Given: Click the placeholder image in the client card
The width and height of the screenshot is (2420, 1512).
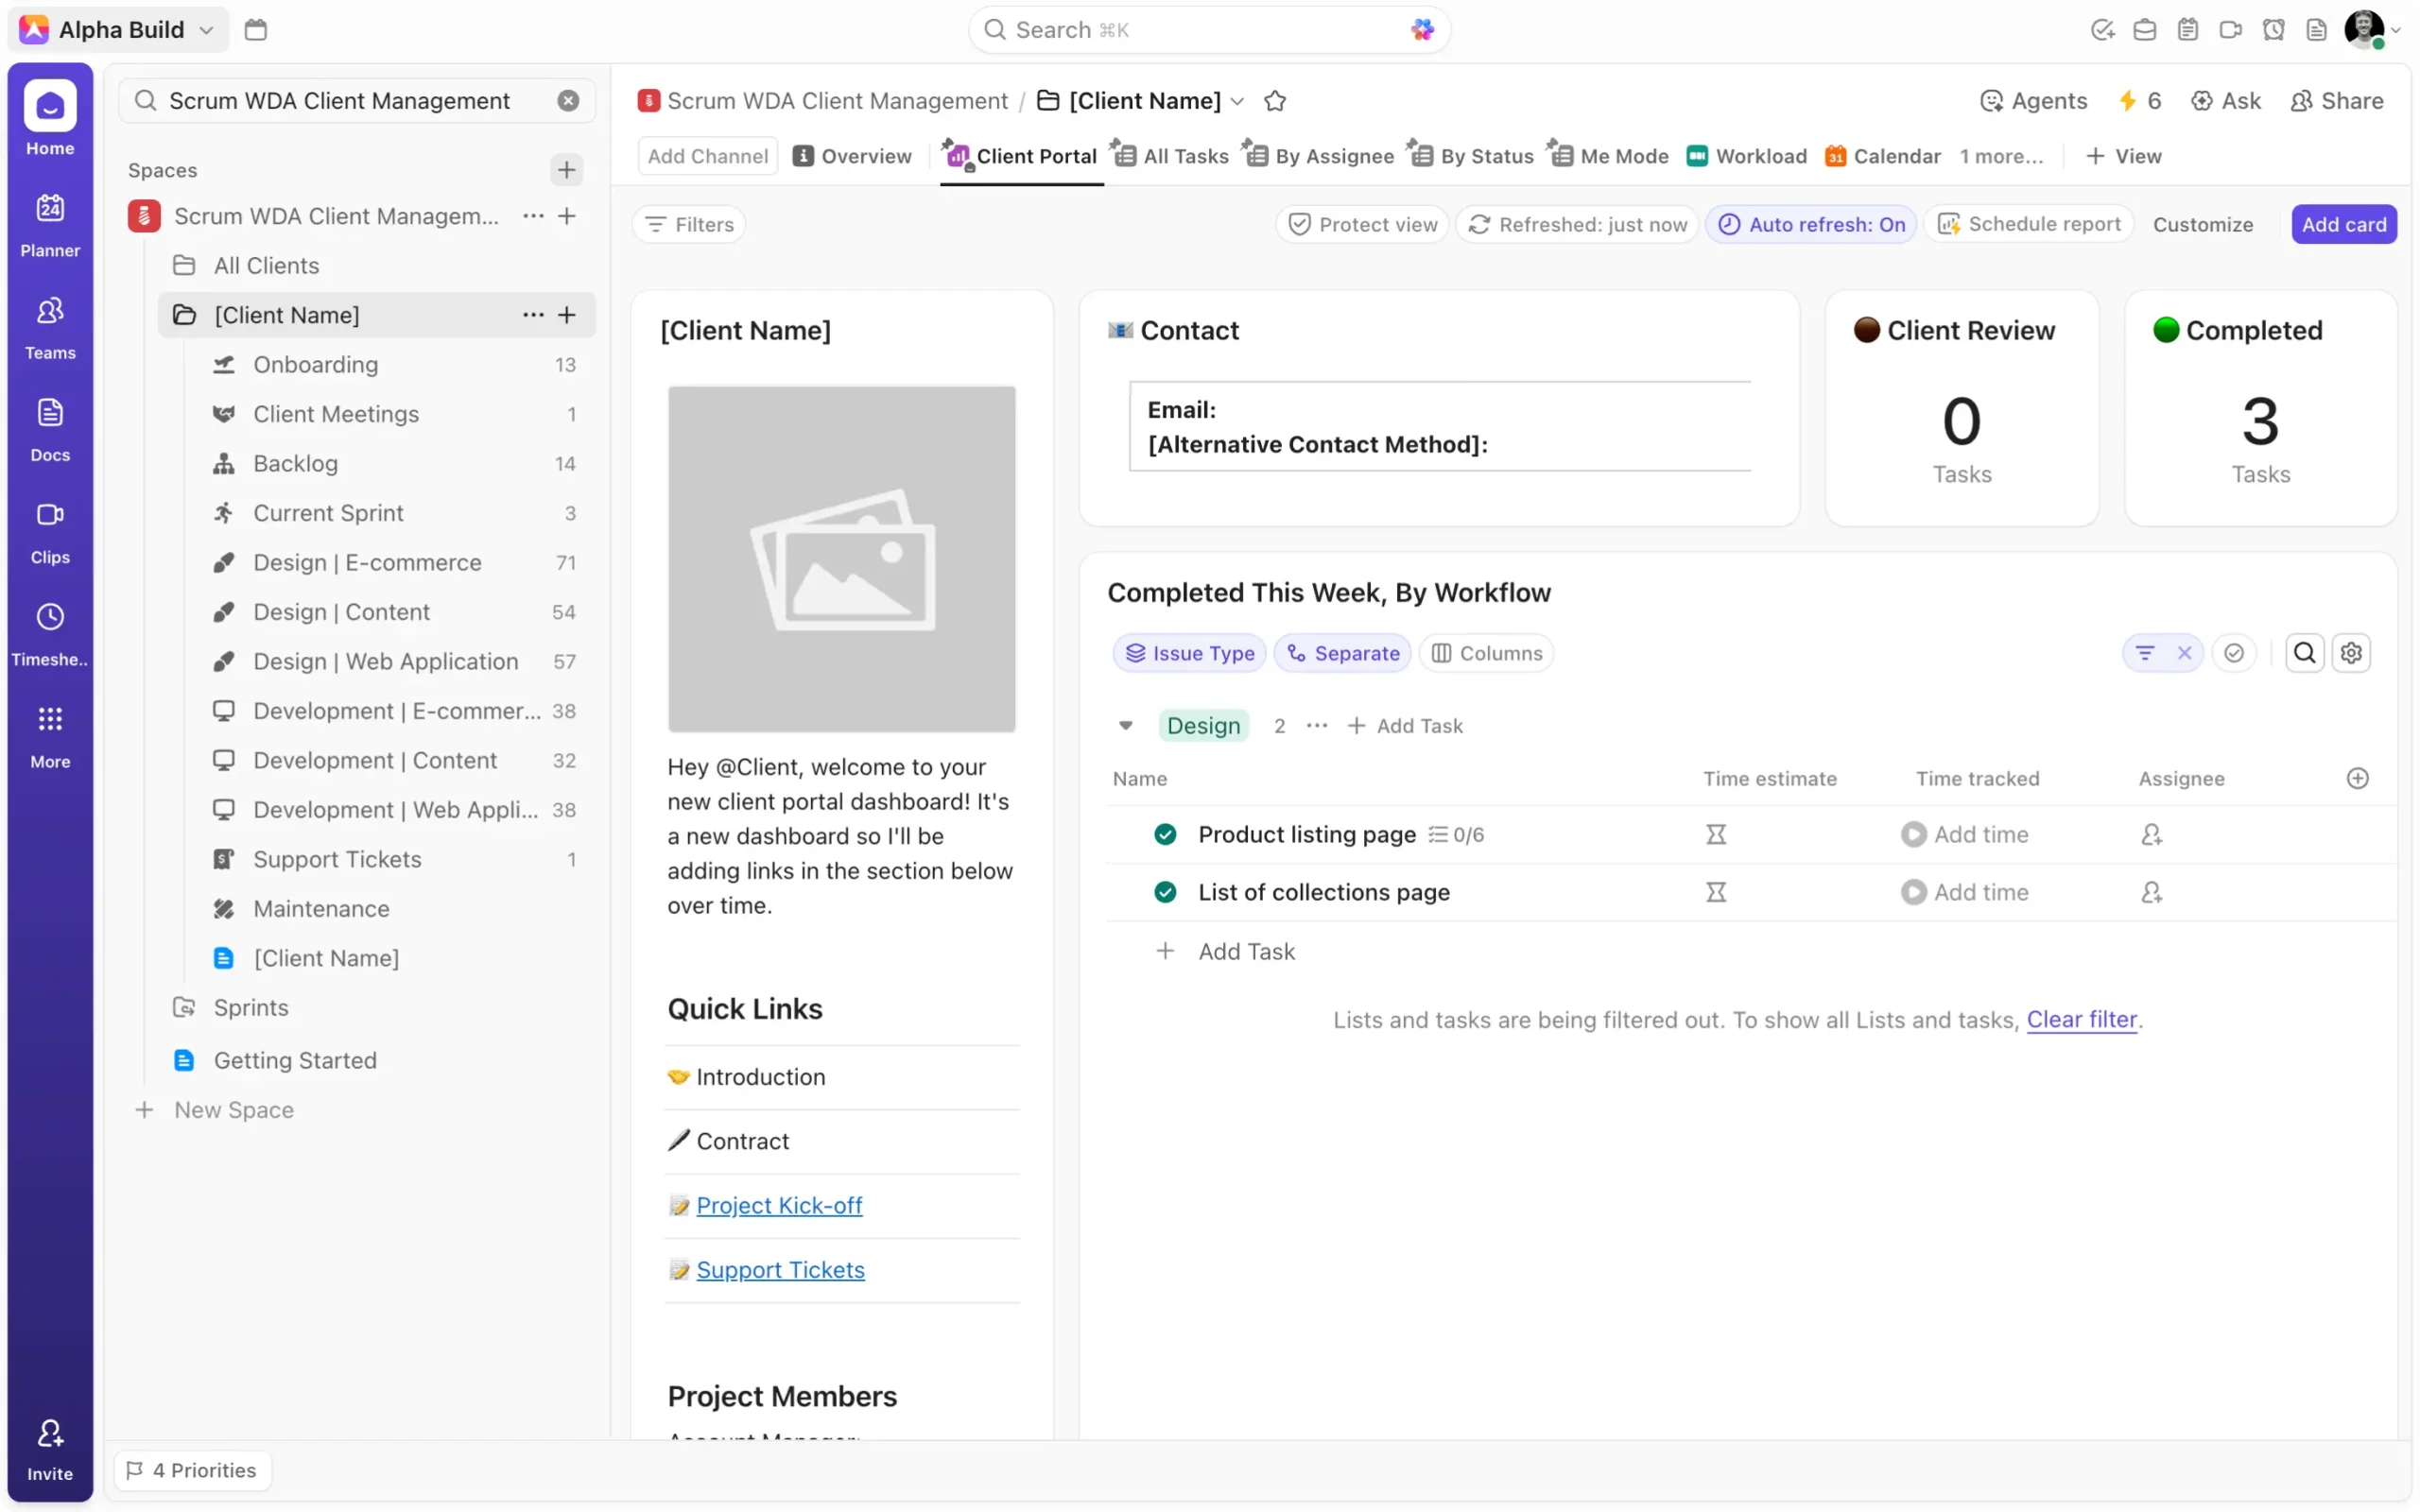Looking at the screenshot, I should click(x=841, y=559).
